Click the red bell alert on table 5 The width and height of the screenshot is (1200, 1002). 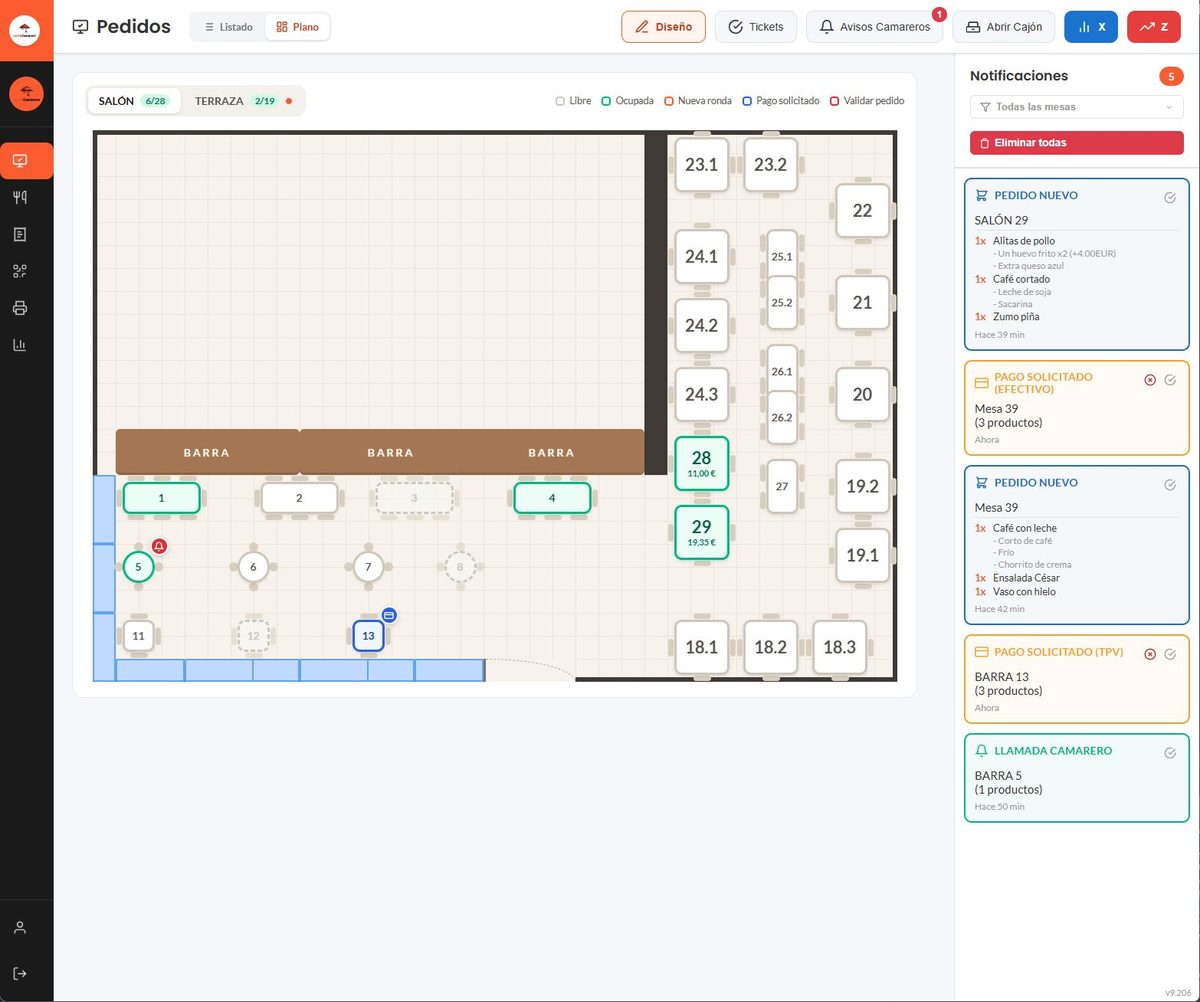(x=159, y=546)
